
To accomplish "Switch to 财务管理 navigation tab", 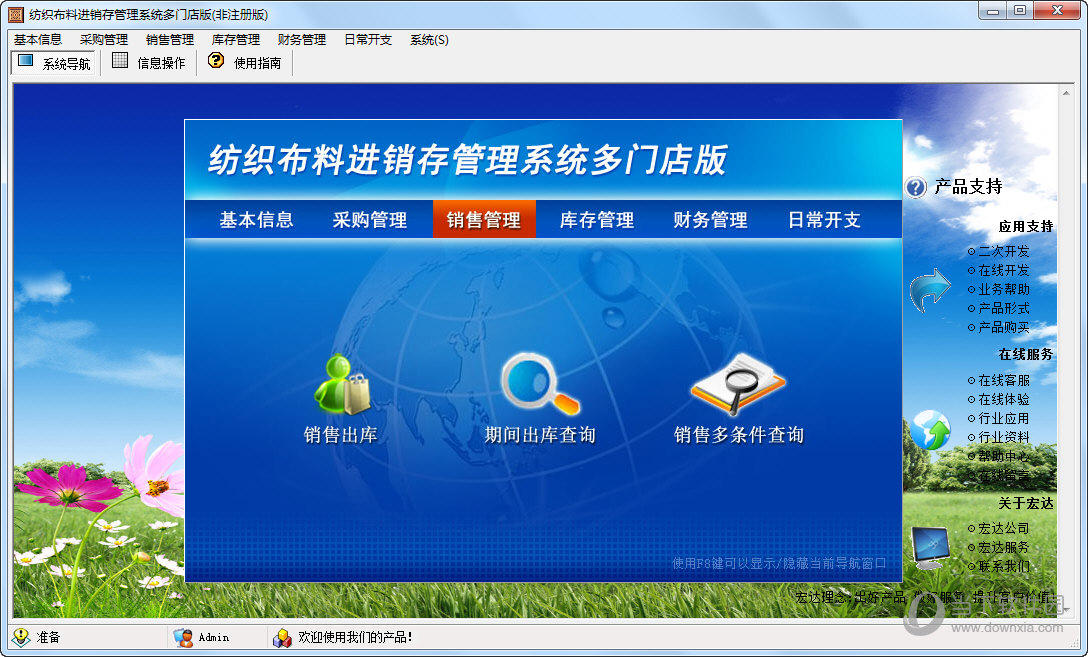I will coord(710,220).
